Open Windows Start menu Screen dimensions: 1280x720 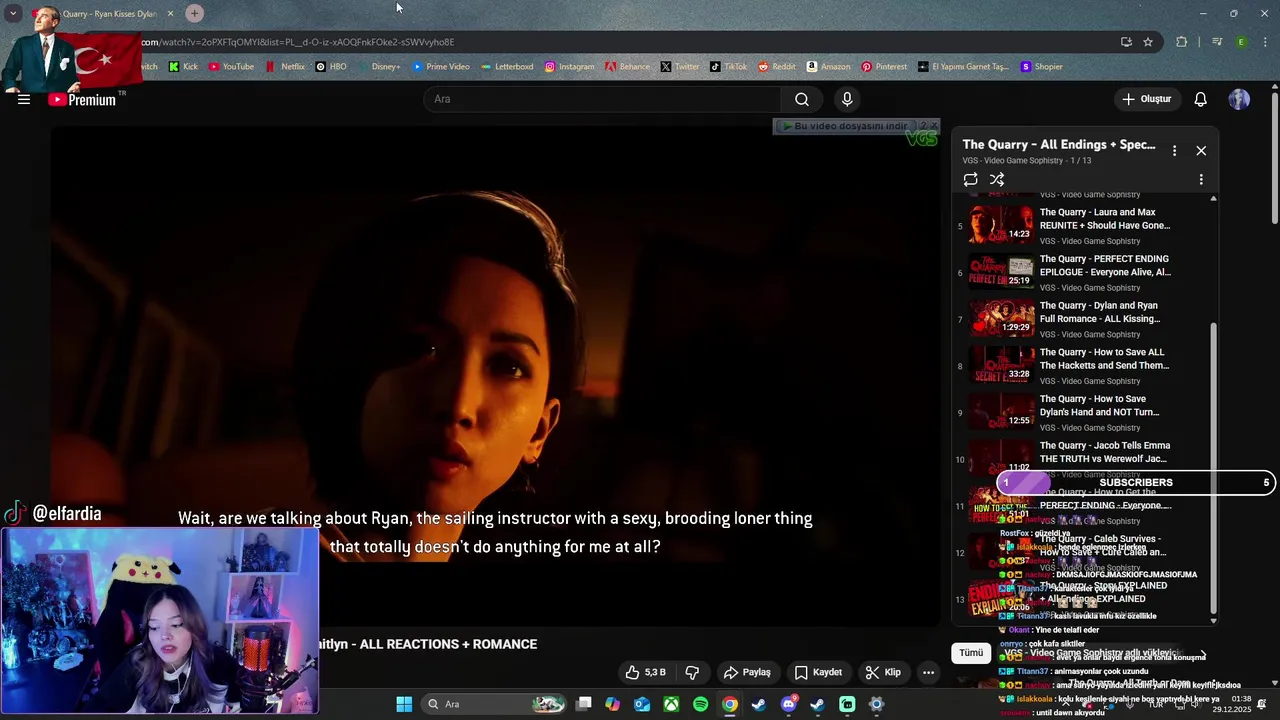(404, 704)
